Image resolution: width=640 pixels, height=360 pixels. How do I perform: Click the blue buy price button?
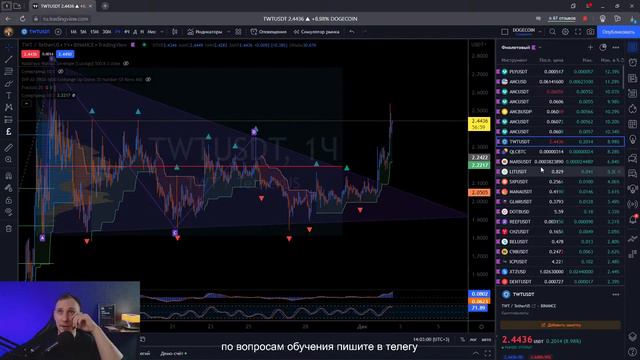pyautogui.click(x=65, y=54)
